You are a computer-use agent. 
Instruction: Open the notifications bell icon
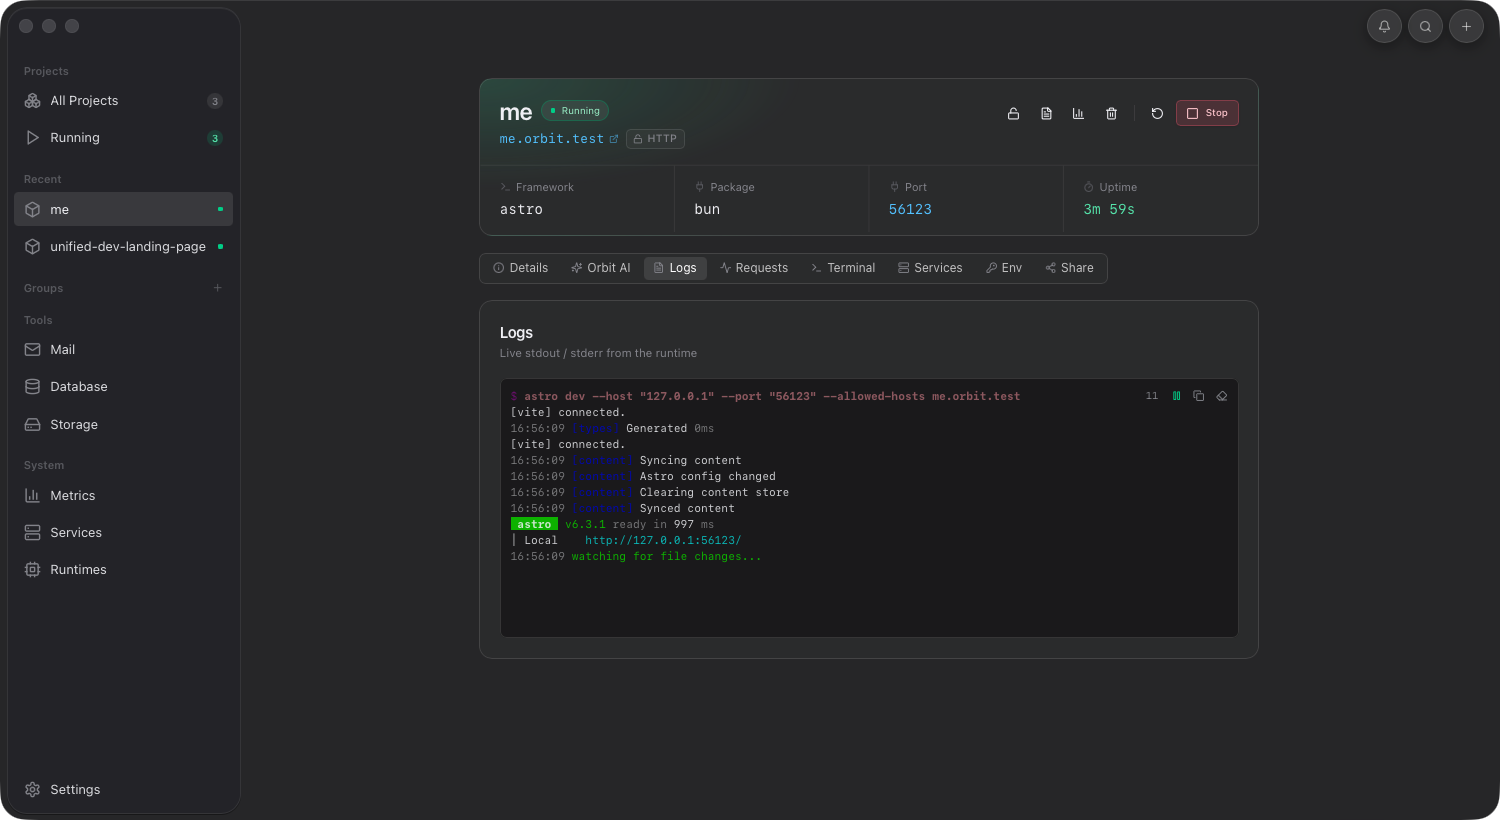point(1384,26)
